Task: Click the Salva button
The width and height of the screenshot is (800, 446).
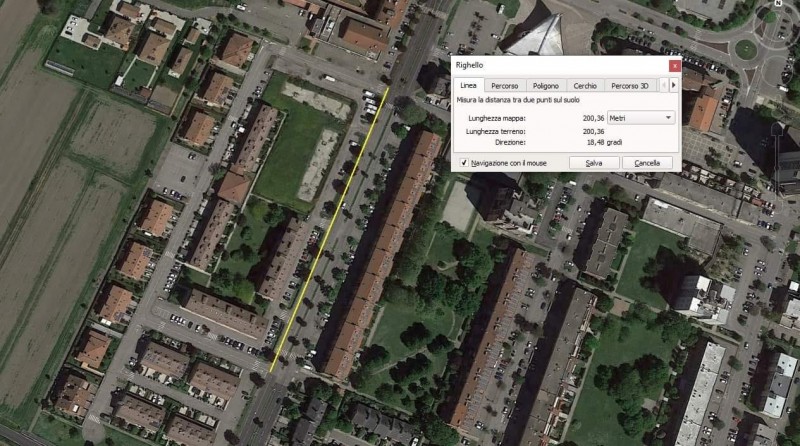Action: pos(594,163)
